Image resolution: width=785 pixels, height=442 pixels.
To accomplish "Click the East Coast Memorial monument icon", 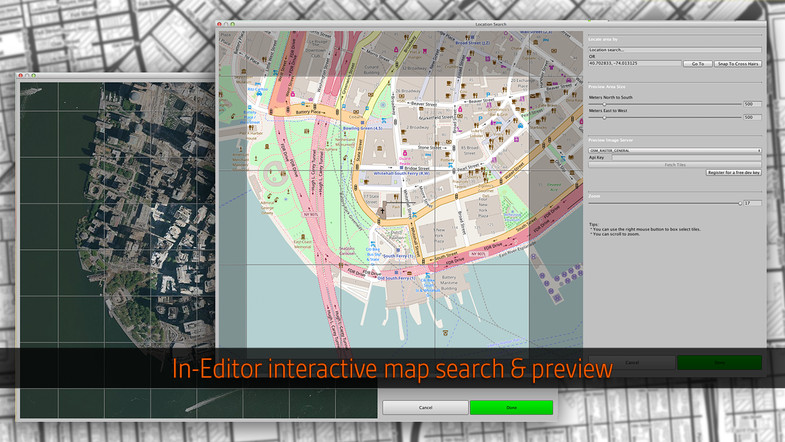I will [303, 236].
